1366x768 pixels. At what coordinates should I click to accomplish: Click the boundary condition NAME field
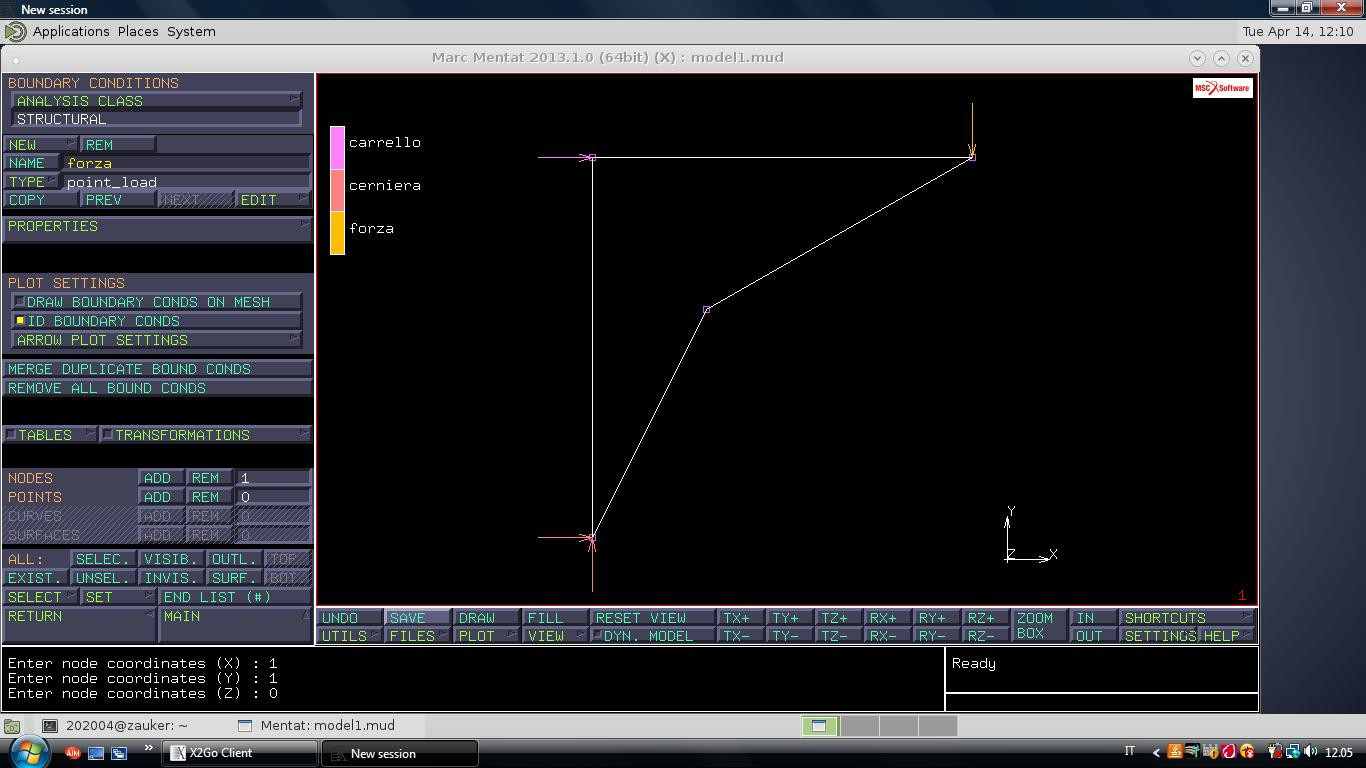[x=187, y=163]
